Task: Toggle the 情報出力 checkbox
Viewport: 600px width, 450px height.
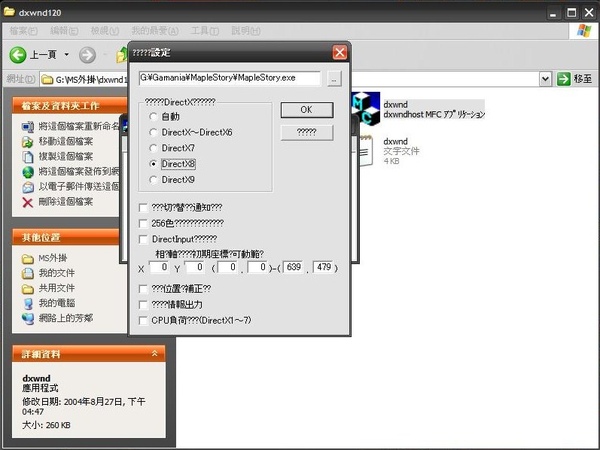Action: click(143, 305)
